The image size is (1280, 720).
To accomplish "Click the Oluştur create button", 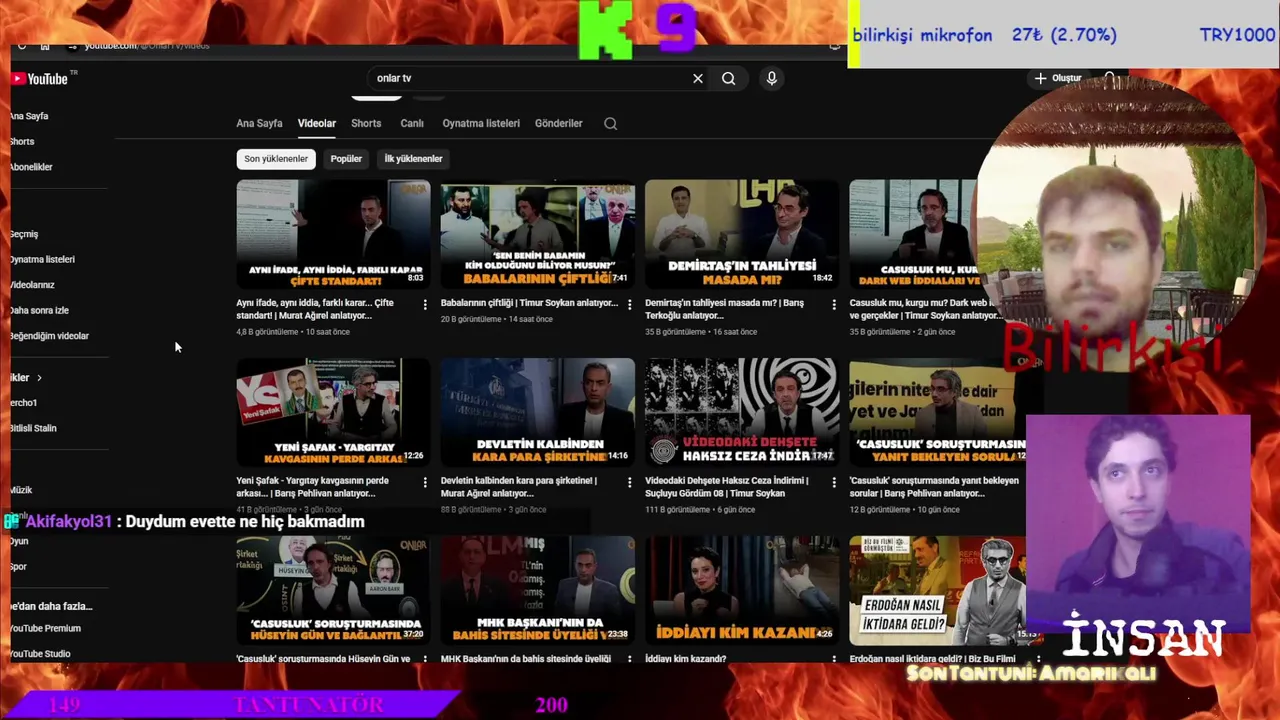I will [1058, 78].
